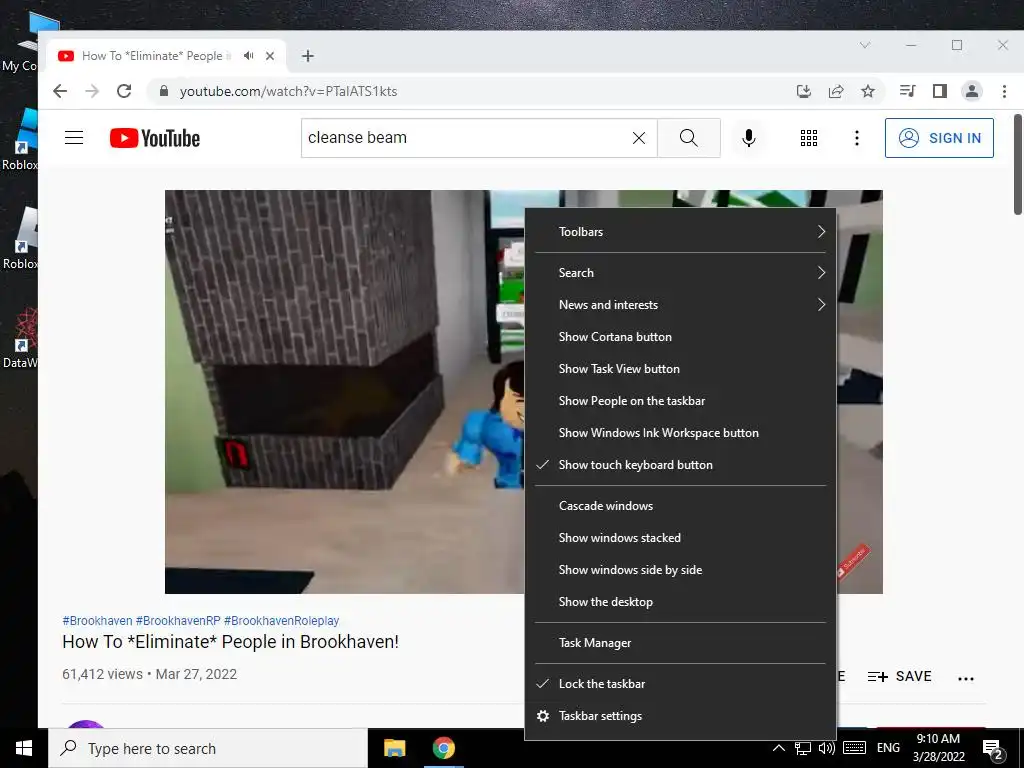
Task: Share this page icon in address bar
Action: pos(836,91)
